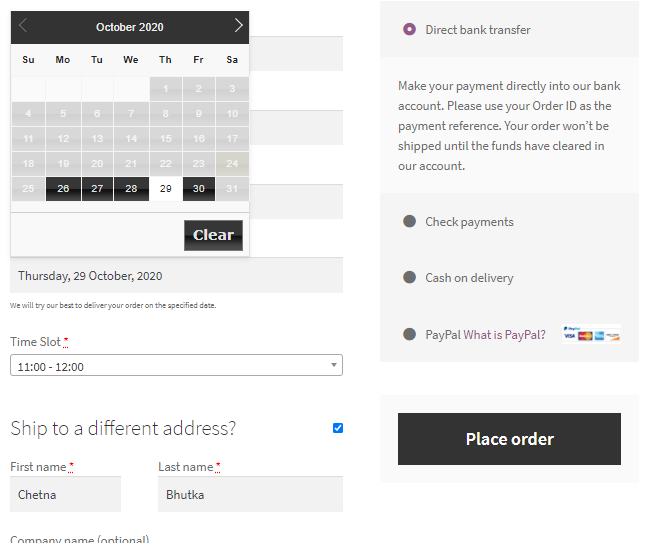Select Check payments option

point(409,221)
